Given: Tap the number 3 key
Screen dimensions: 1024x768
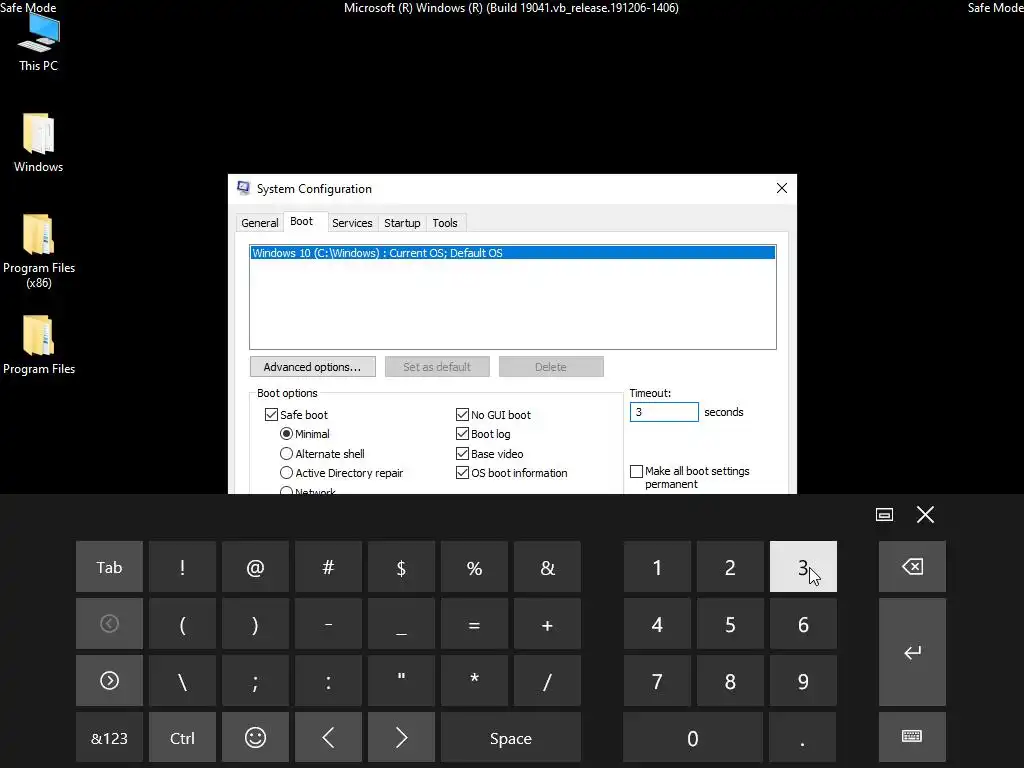Looking at the screenshot, I should click(x=803, y=567).
